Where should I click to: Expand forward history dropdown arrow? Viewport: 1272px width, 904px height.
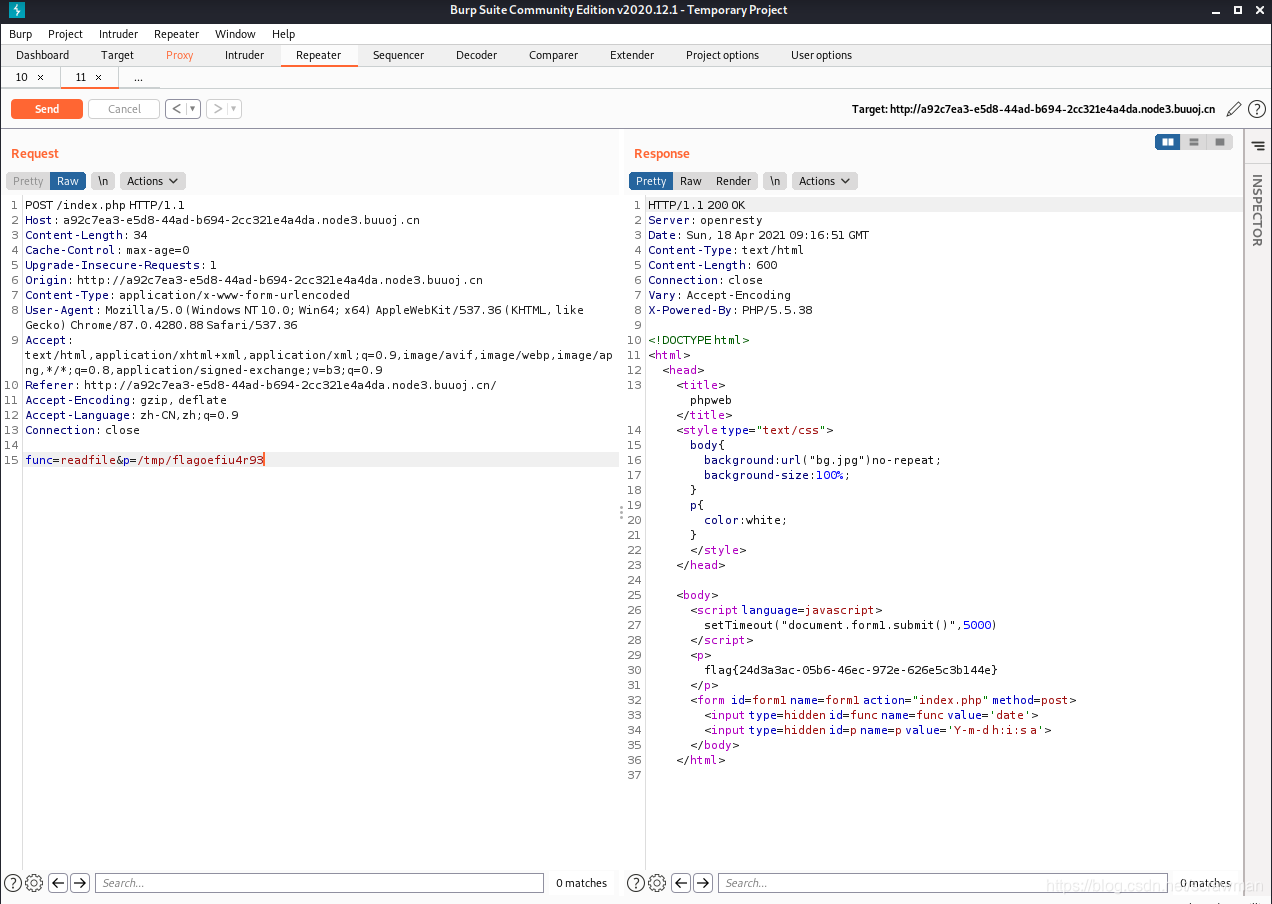[235, 109]
